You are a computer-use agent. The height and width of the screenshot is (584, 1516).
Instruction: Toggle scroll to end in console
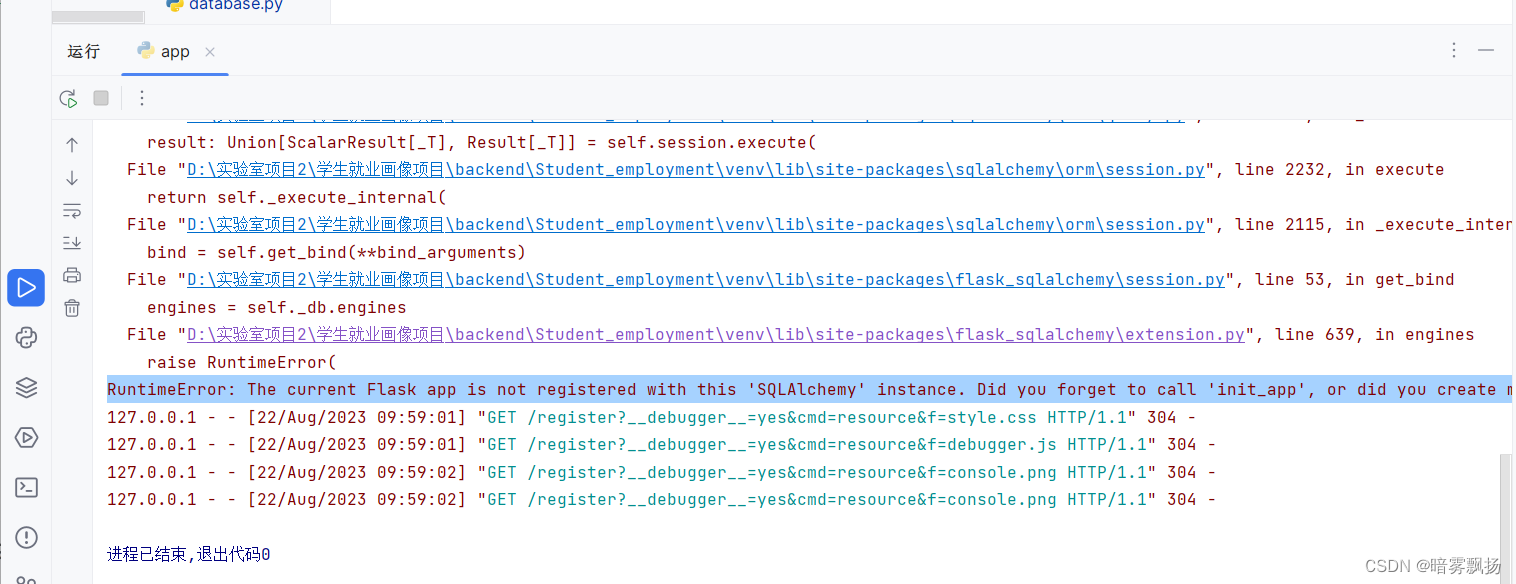[71, 242]
